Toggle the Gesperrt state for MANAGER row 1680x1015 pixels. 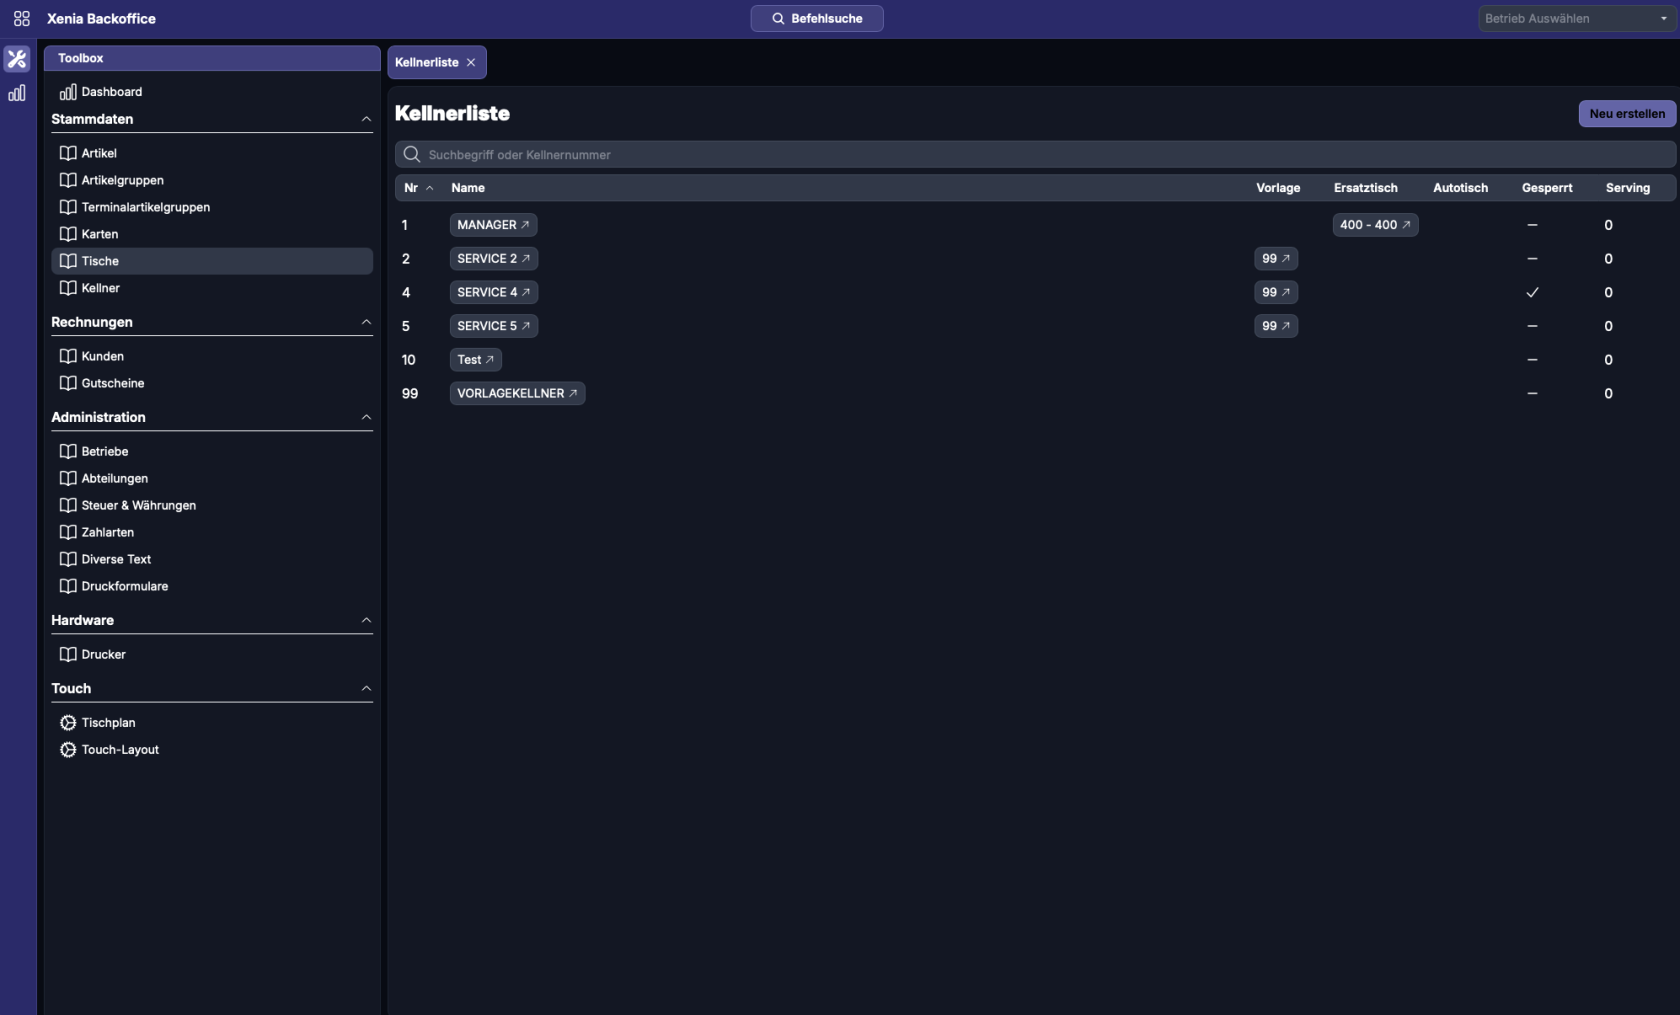point(1532,225)
